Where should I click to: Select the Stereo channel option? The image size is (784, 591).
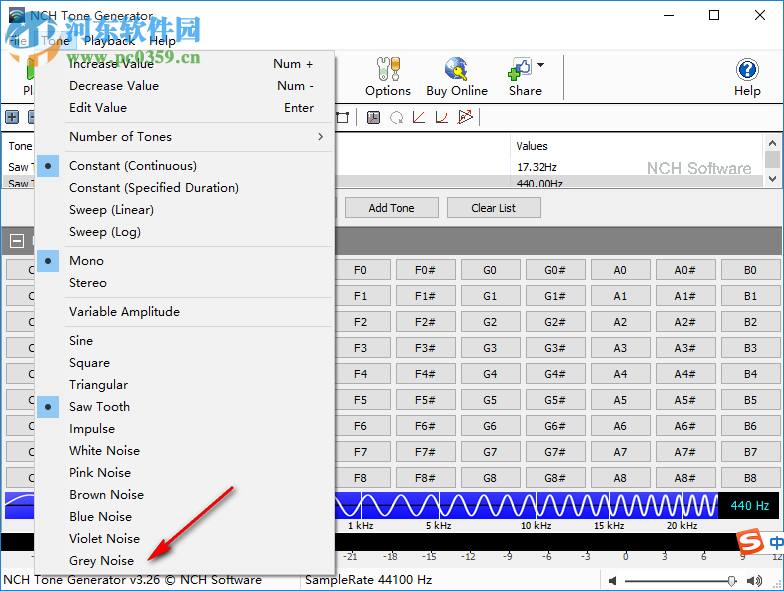(x=88, y=283)
